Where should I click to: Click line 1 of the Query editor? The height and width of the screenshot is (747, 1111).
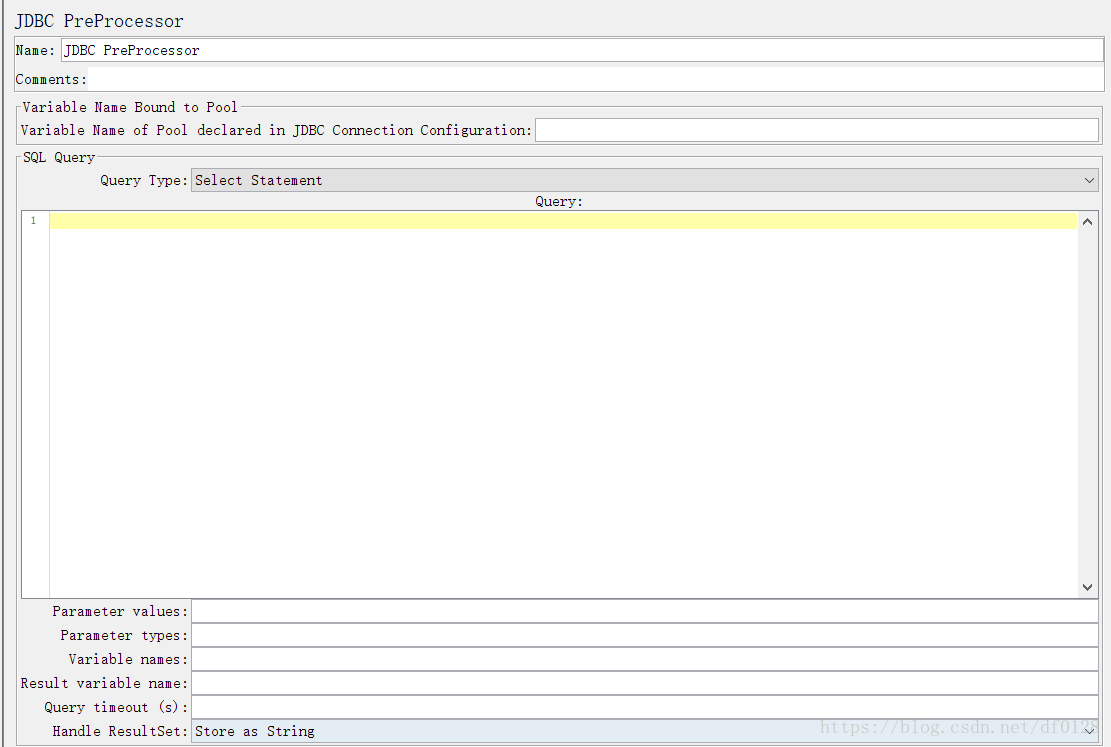[563, 221]
